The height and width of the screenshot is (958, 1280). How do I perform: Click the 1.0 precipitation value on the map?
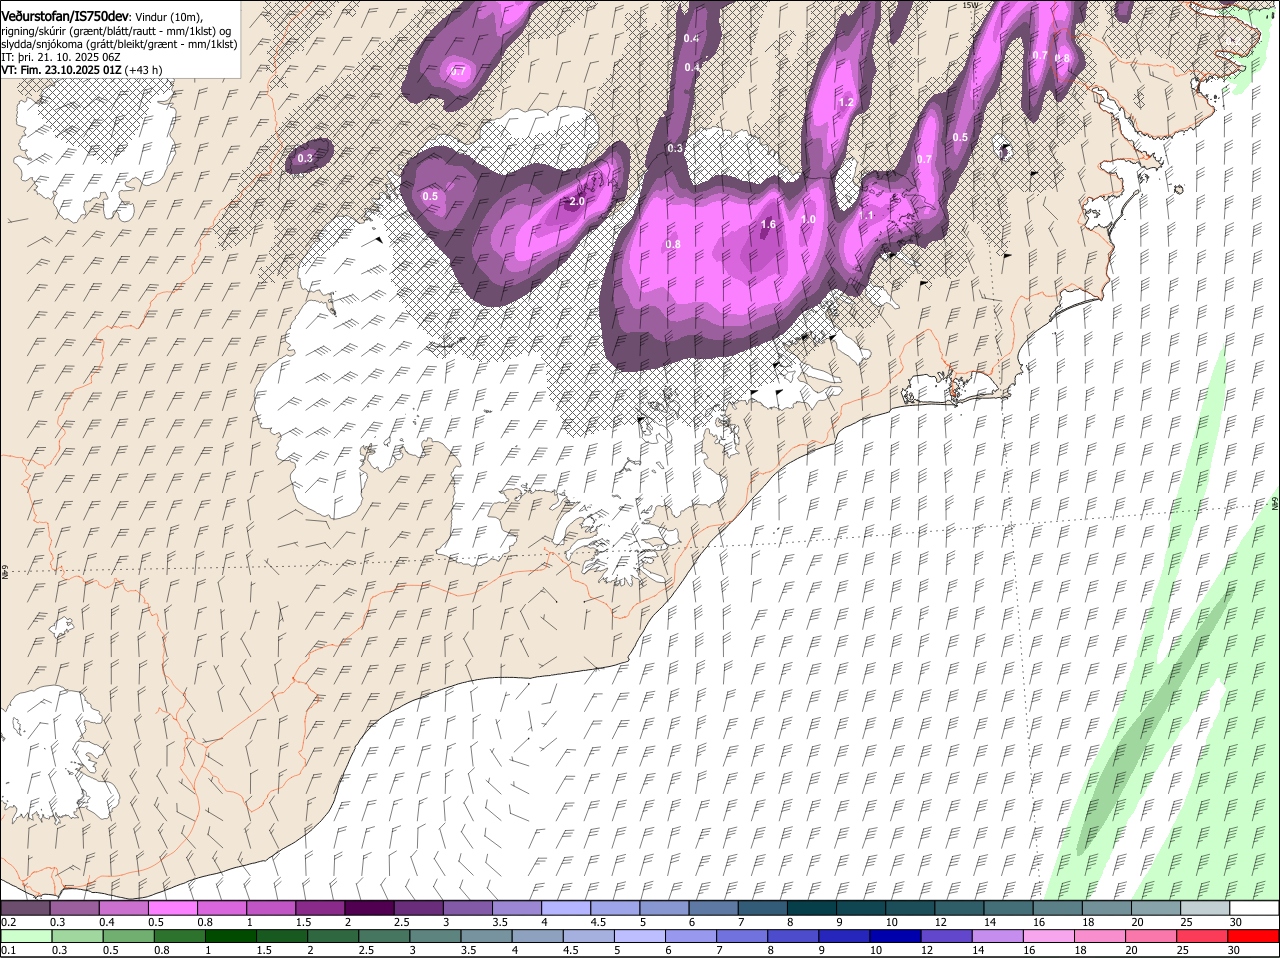(x=808, y=219)
